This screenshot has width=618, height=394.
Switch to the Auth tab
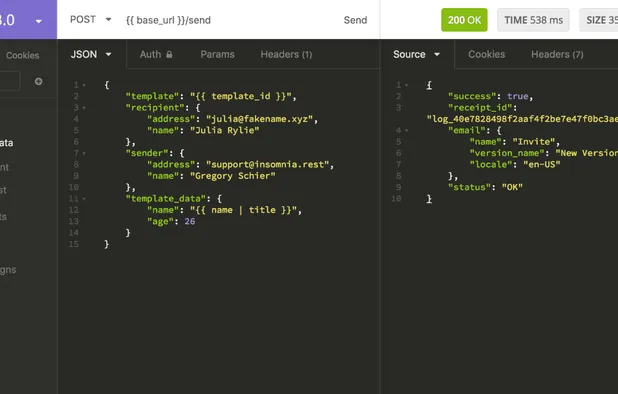pyautogui.click(x=156, y=54)
